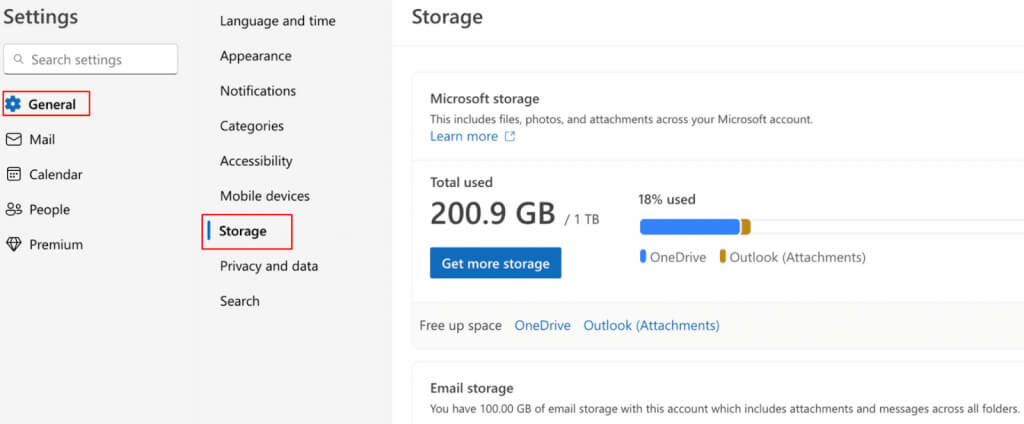Click the General gear icon

click(13, 104)
